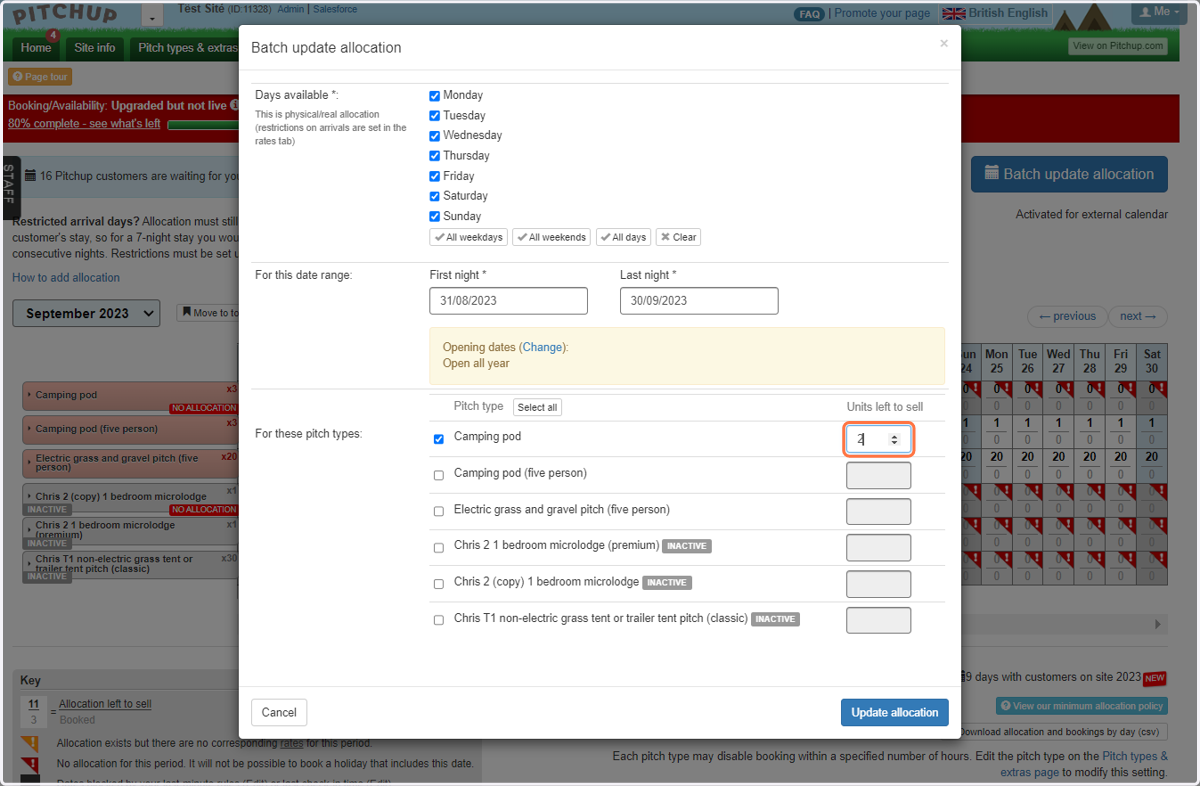The image size is (1200, 786).
Task: Click Select all pitch types
Action: tap(537, 407)
